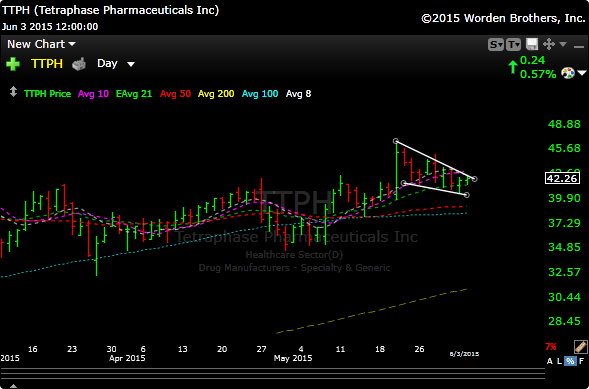Click the small up arrow at bottom-left corner

(x=13, y=386)
